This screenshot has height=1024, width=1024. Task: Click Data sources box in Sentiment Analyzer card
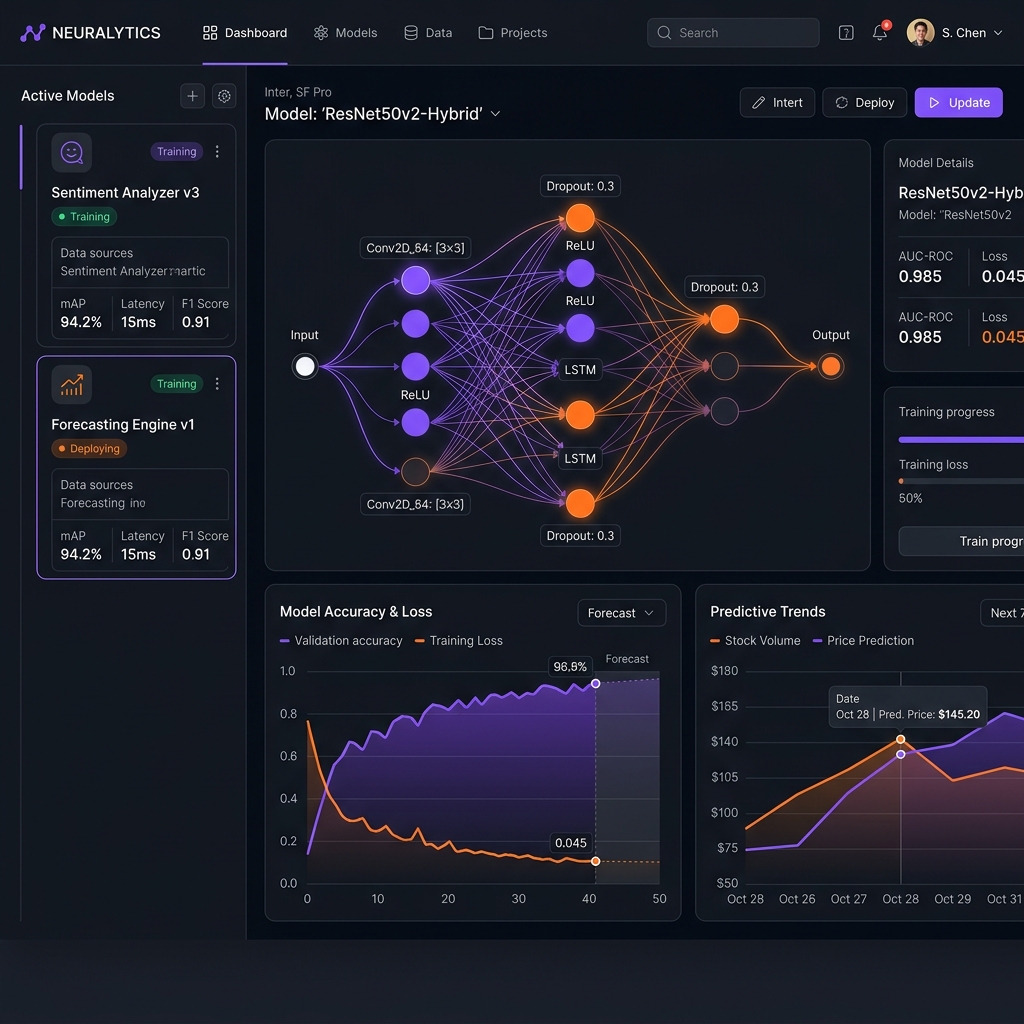[140, 262]
